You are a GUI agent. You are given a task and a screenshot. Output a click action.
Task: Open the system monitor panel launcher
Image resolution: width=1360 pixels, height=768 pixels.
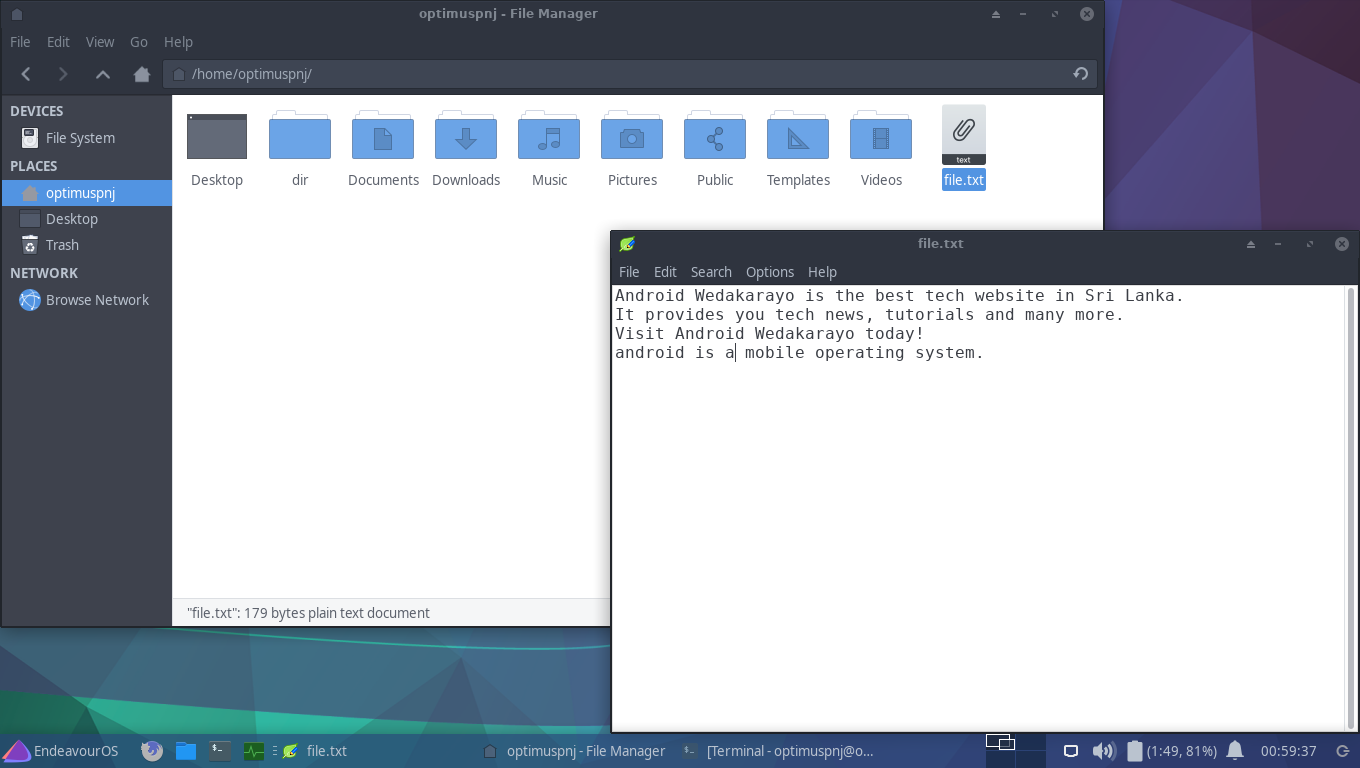pos(254,751)
